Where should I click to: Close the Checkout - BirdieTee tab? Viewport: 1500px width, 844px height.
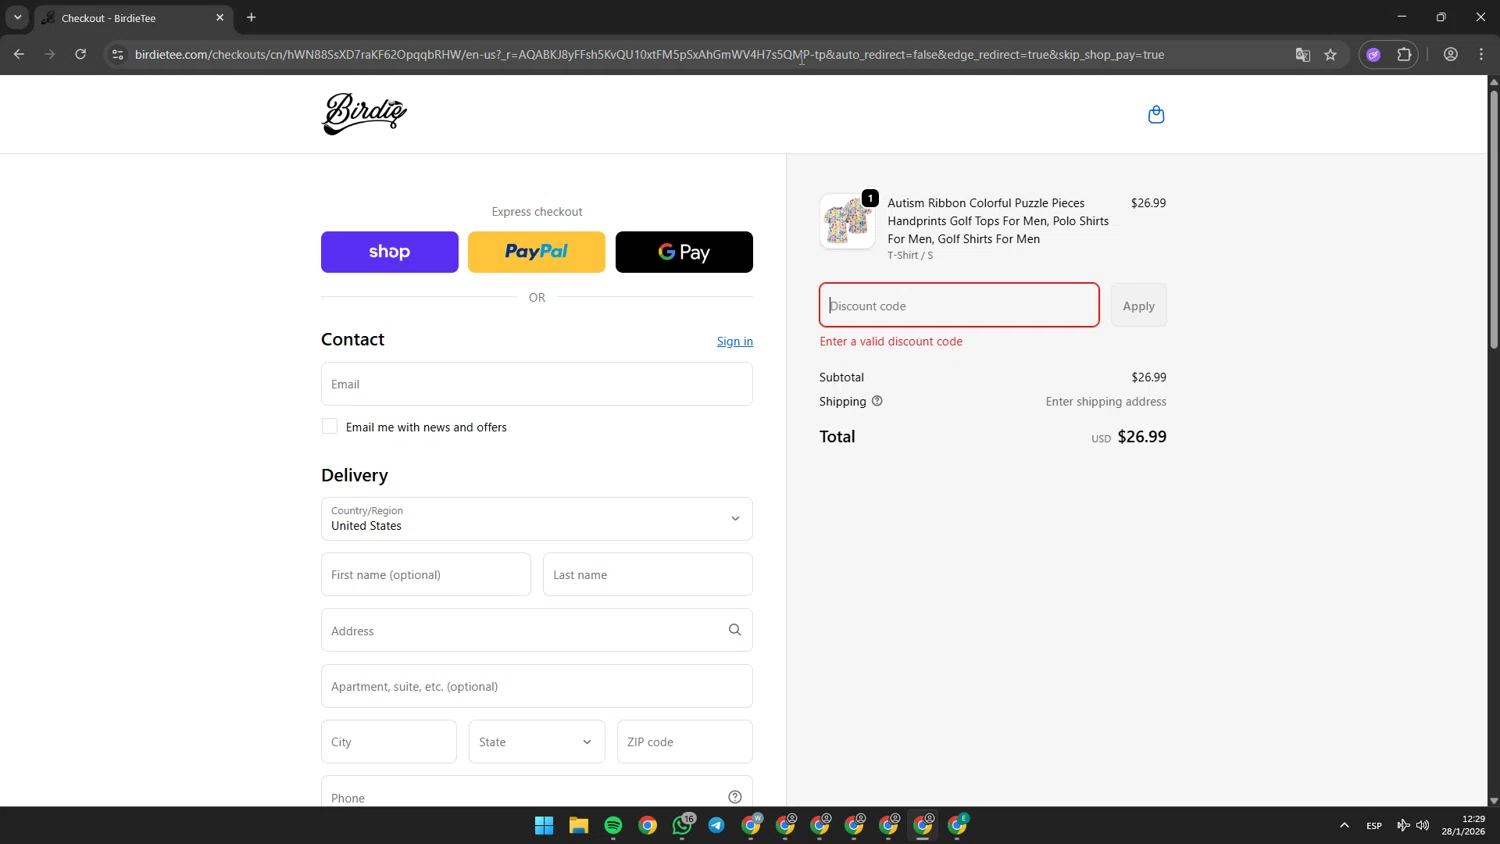[x=220, y=18]
